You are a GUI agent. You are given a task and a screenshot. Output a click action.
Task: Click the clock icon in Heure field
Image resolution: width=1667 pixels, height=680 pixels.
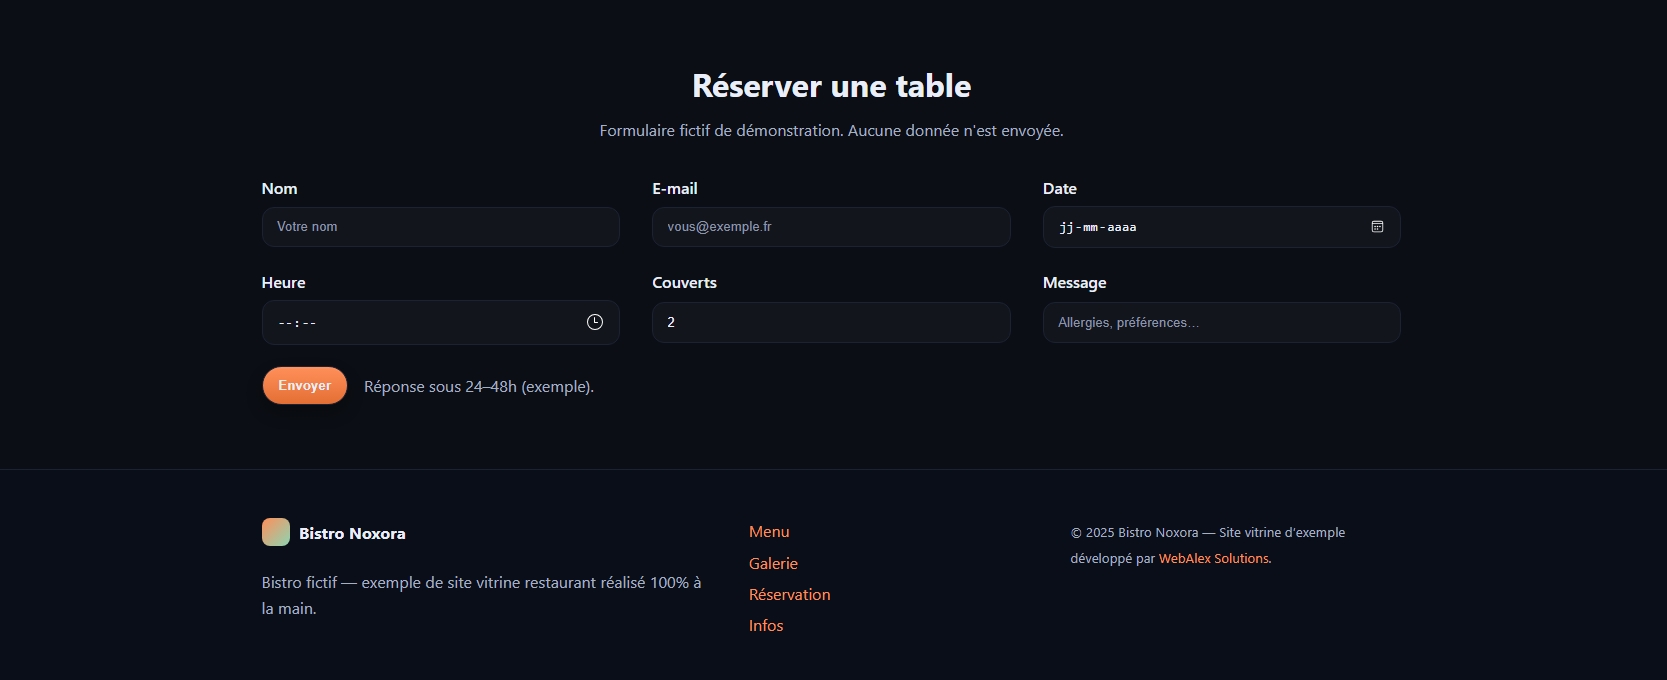[594, 322]
